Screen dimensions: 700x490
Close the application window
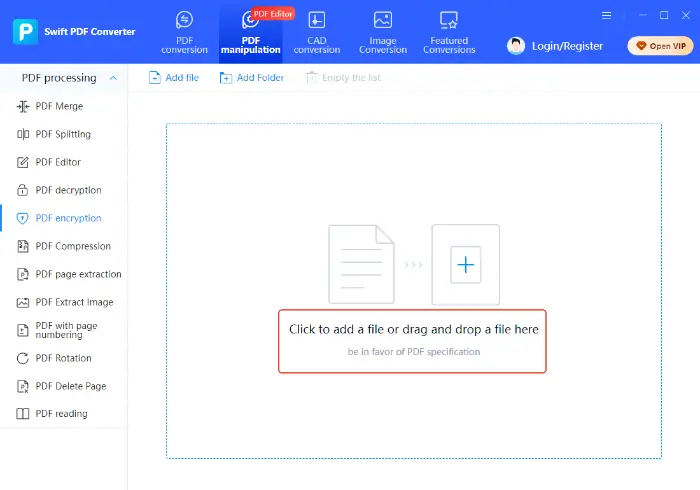click(x=686, y=15)
